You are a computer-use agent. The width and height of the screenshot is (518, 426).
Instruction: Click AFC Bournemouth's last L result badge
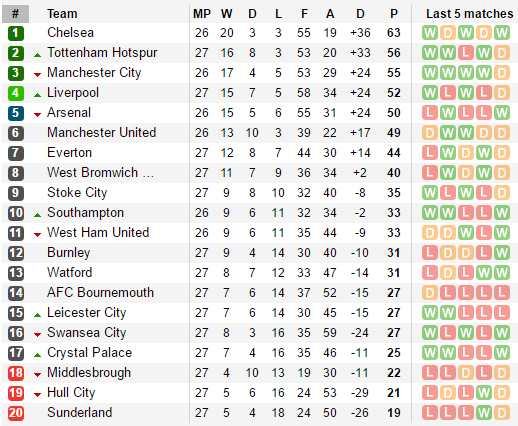pos(502,293)
